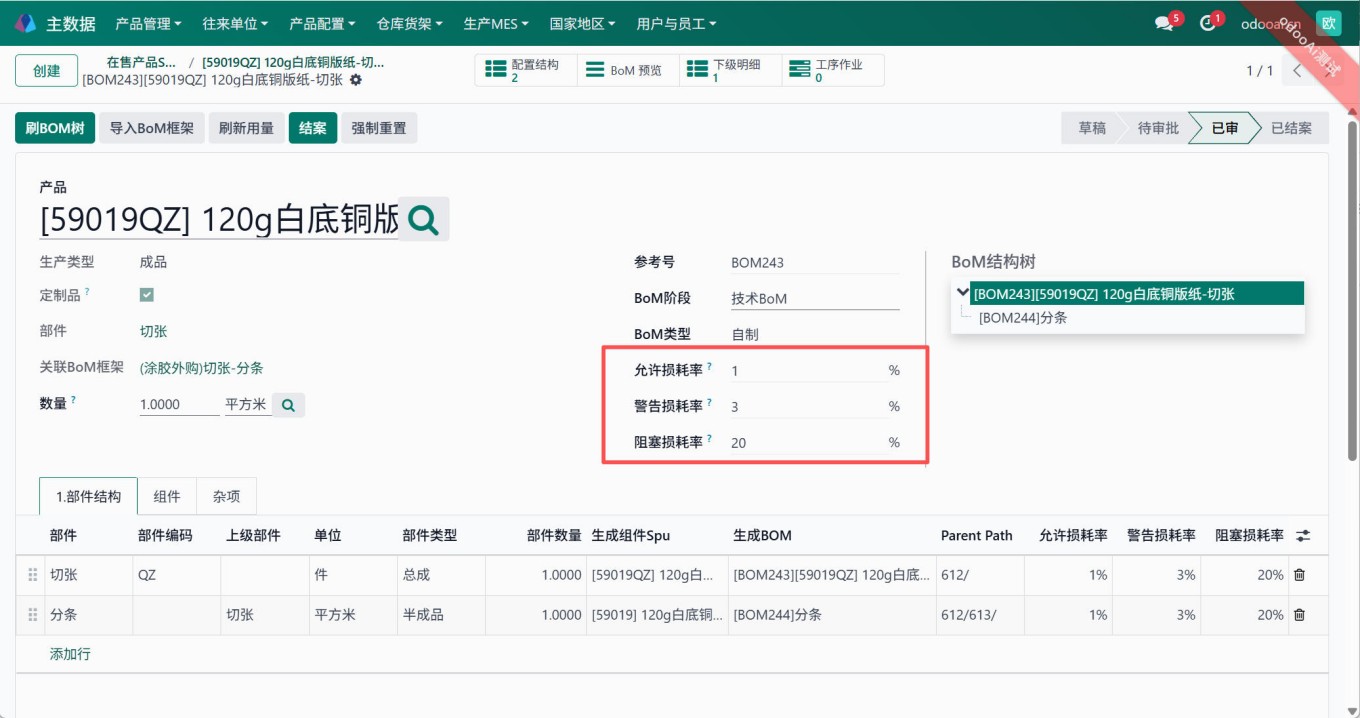Open the 用户与员工 dropdown menu
1360x718 pixels.
677,23
